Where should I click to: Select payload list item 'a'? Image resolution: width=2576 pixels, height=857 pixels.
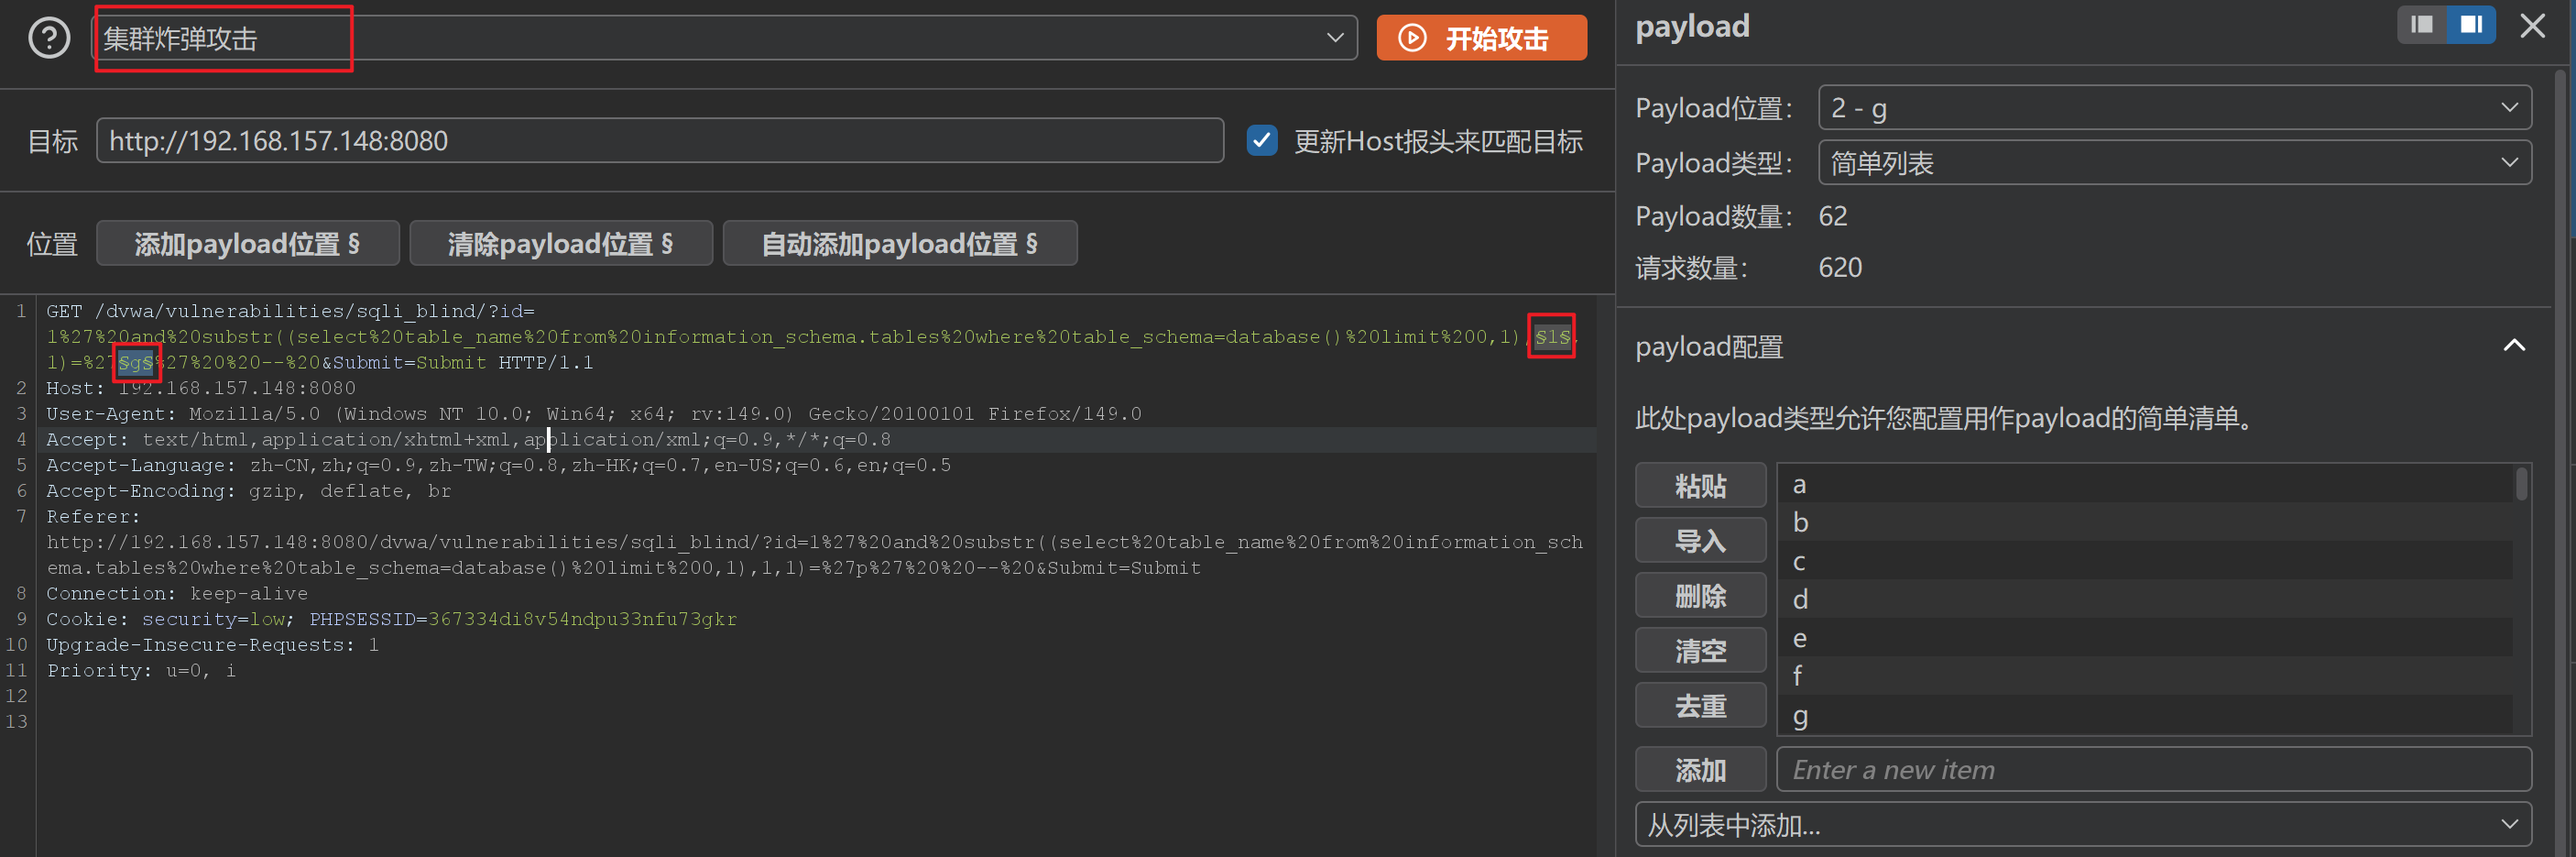point(2145,485)
